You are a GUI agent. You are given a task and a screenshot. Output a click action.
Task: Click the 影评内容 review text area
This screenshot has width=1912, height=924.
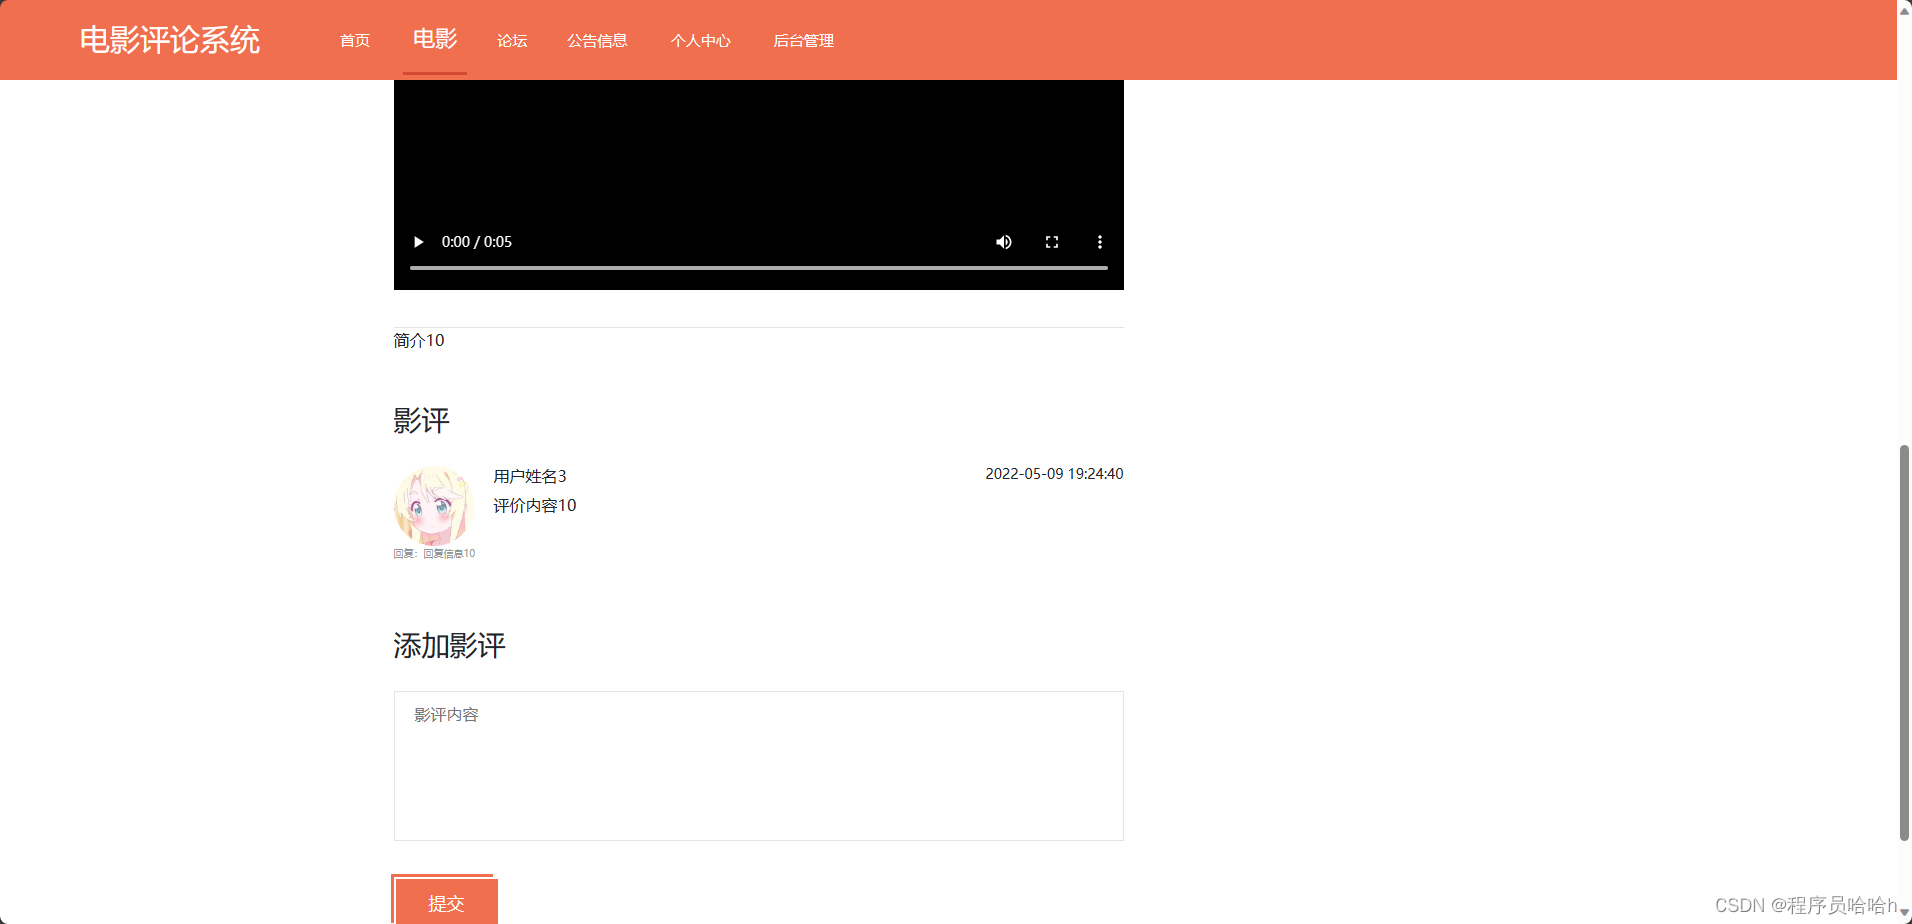pos(758,765)
